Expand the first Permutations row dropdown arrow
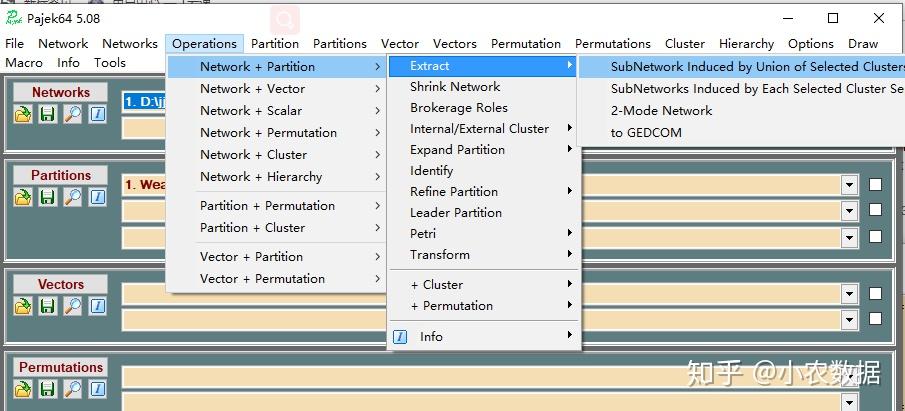The image size is (905, 411). click(x=849, y=377)
